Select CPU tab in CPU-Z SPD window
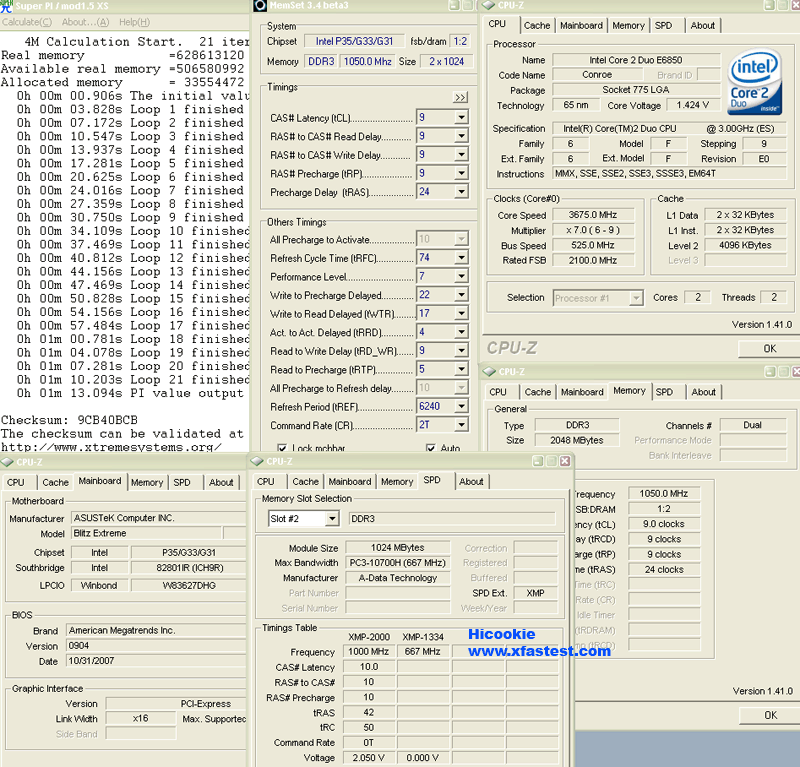800x767 pixels. [266, 482]
